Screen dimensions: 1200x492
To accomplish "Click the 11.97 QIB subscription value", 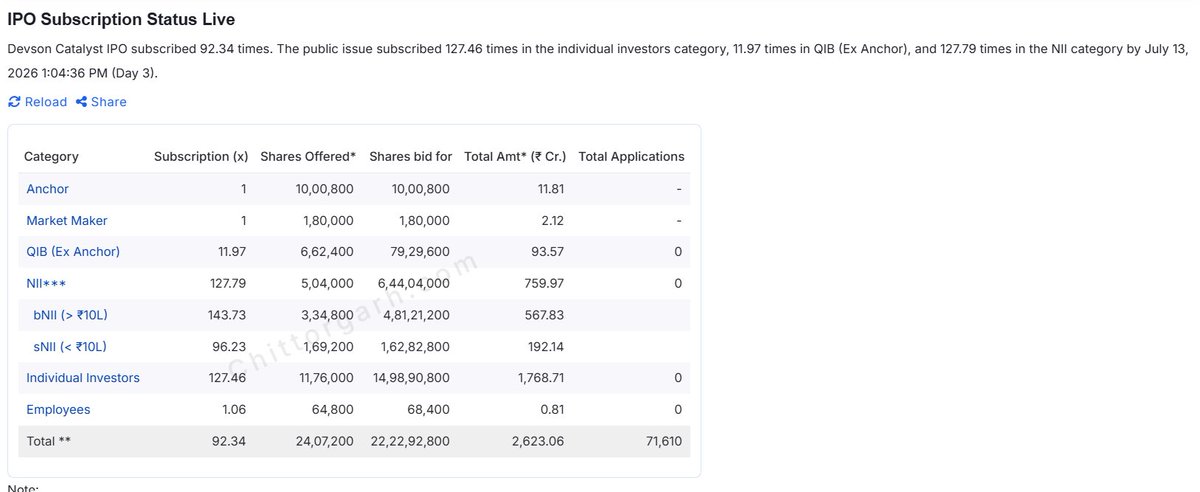I will (x=230, y=252).
